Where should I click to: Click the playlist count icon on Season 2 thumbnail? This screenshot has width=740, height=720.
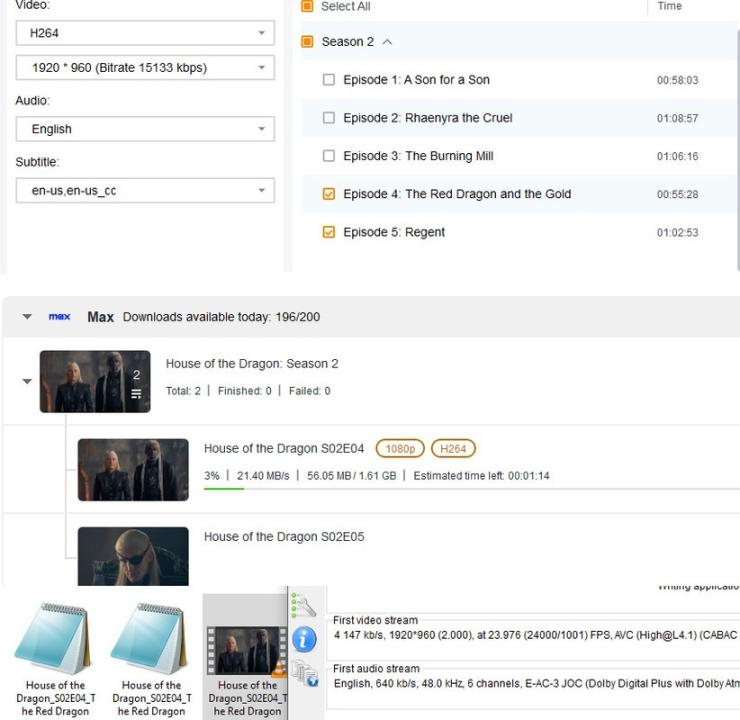pyautogui.click(x=136, y=393)
